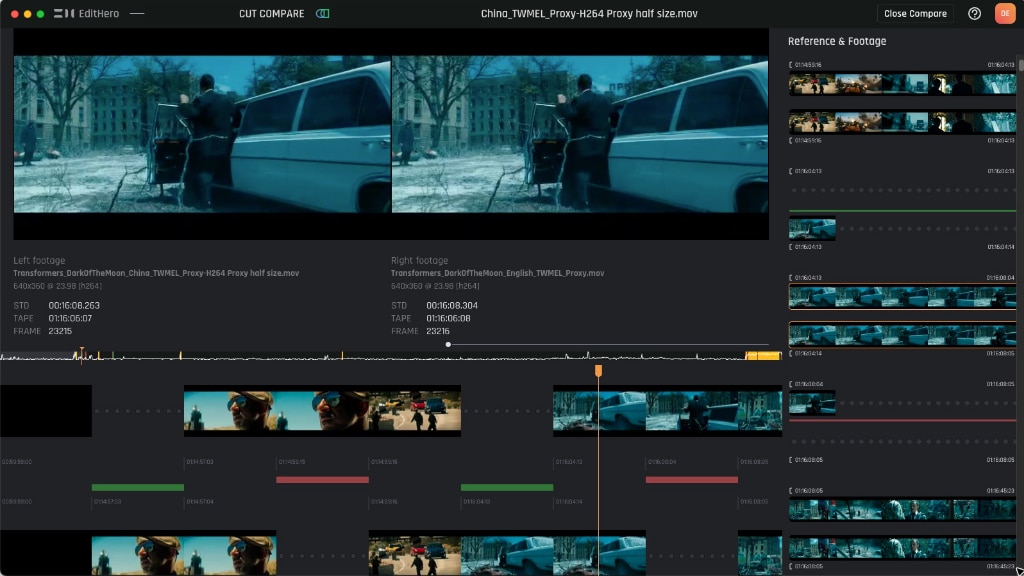Image resolution: width=1024 pixels, height=576 pixels.
Task: Click the EditHero logo icon
Action: pos(64,14)
